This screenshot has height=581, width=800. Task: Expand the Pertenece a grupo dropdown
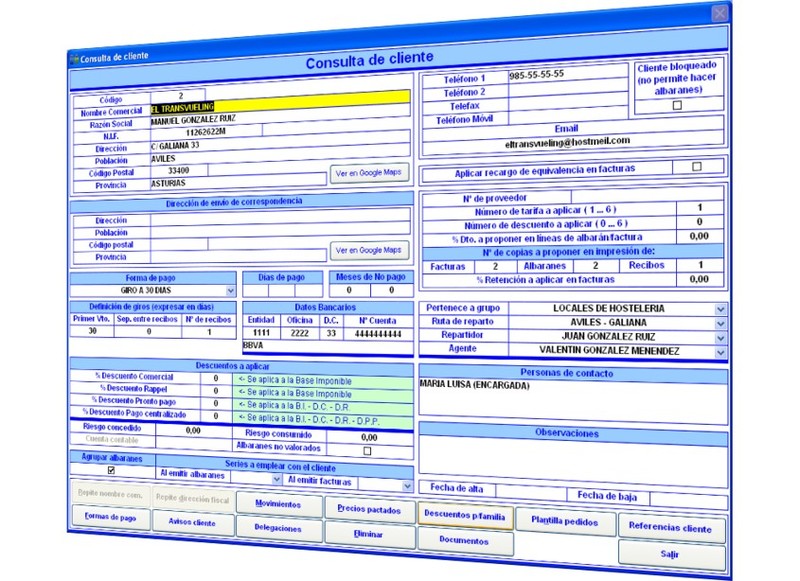point(720,309)
